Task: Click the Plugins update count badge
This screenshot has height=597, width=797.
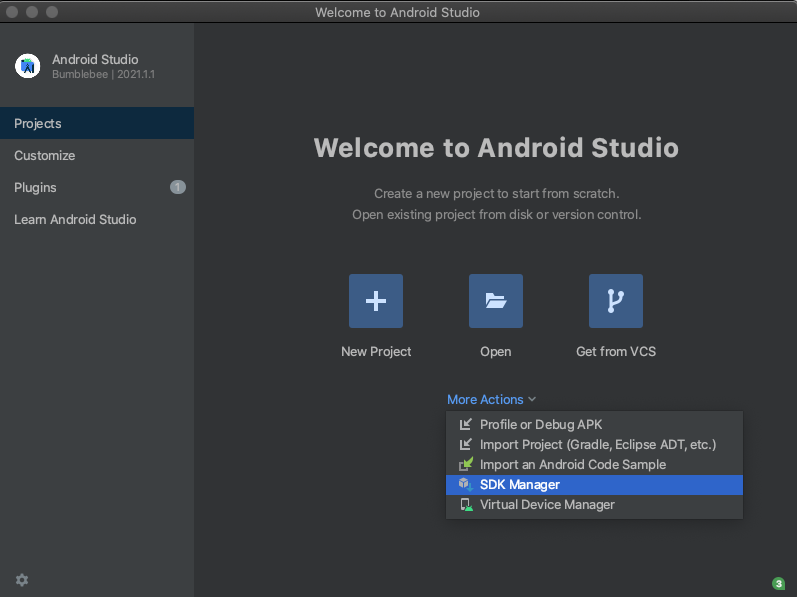Action: tap(177, 187)
